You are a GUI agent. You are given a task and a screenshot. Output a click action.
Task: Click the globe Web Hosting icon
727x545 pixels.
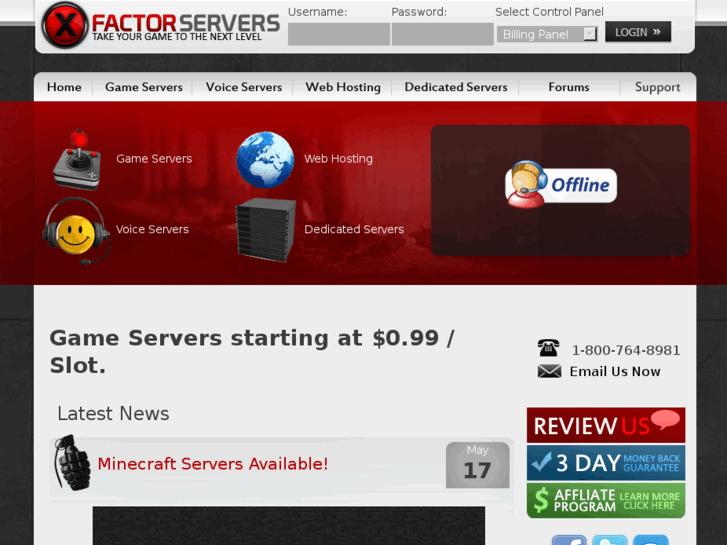pos(265,160)
